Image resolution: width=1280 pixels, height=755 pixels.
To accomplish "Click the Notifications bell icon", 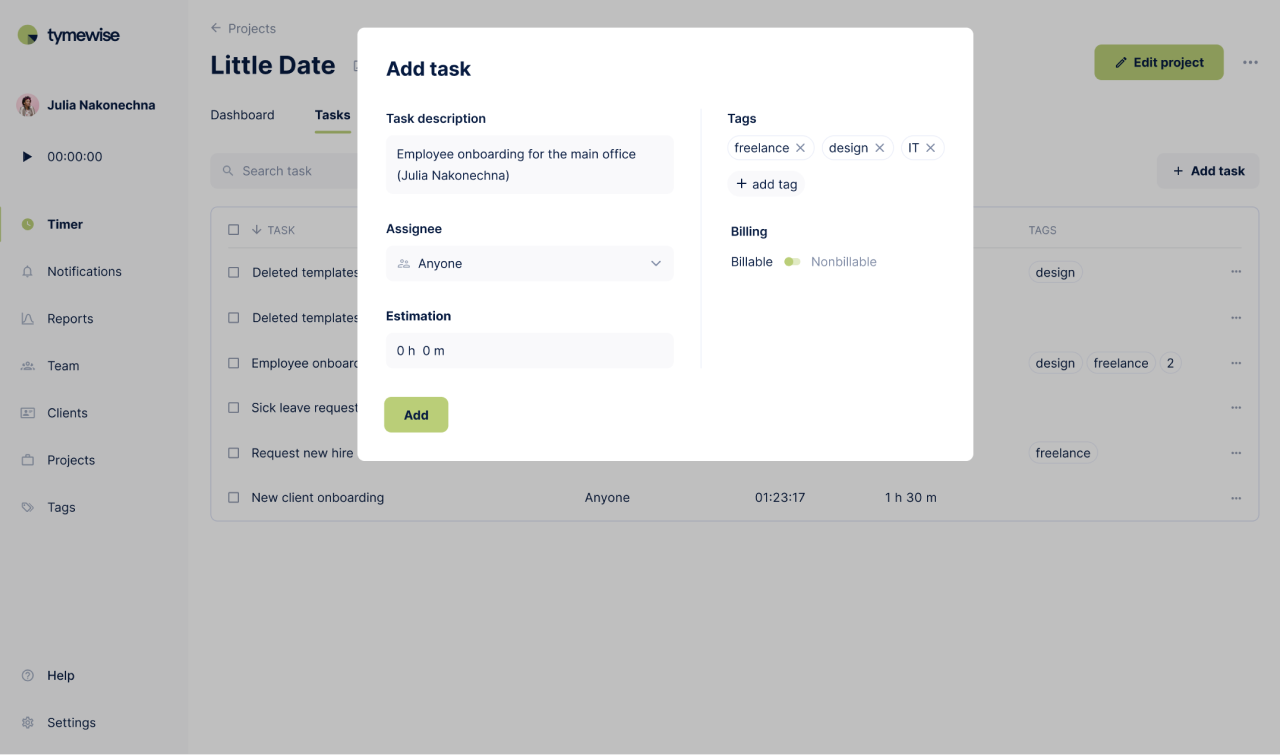I will (x=28, y=271).
